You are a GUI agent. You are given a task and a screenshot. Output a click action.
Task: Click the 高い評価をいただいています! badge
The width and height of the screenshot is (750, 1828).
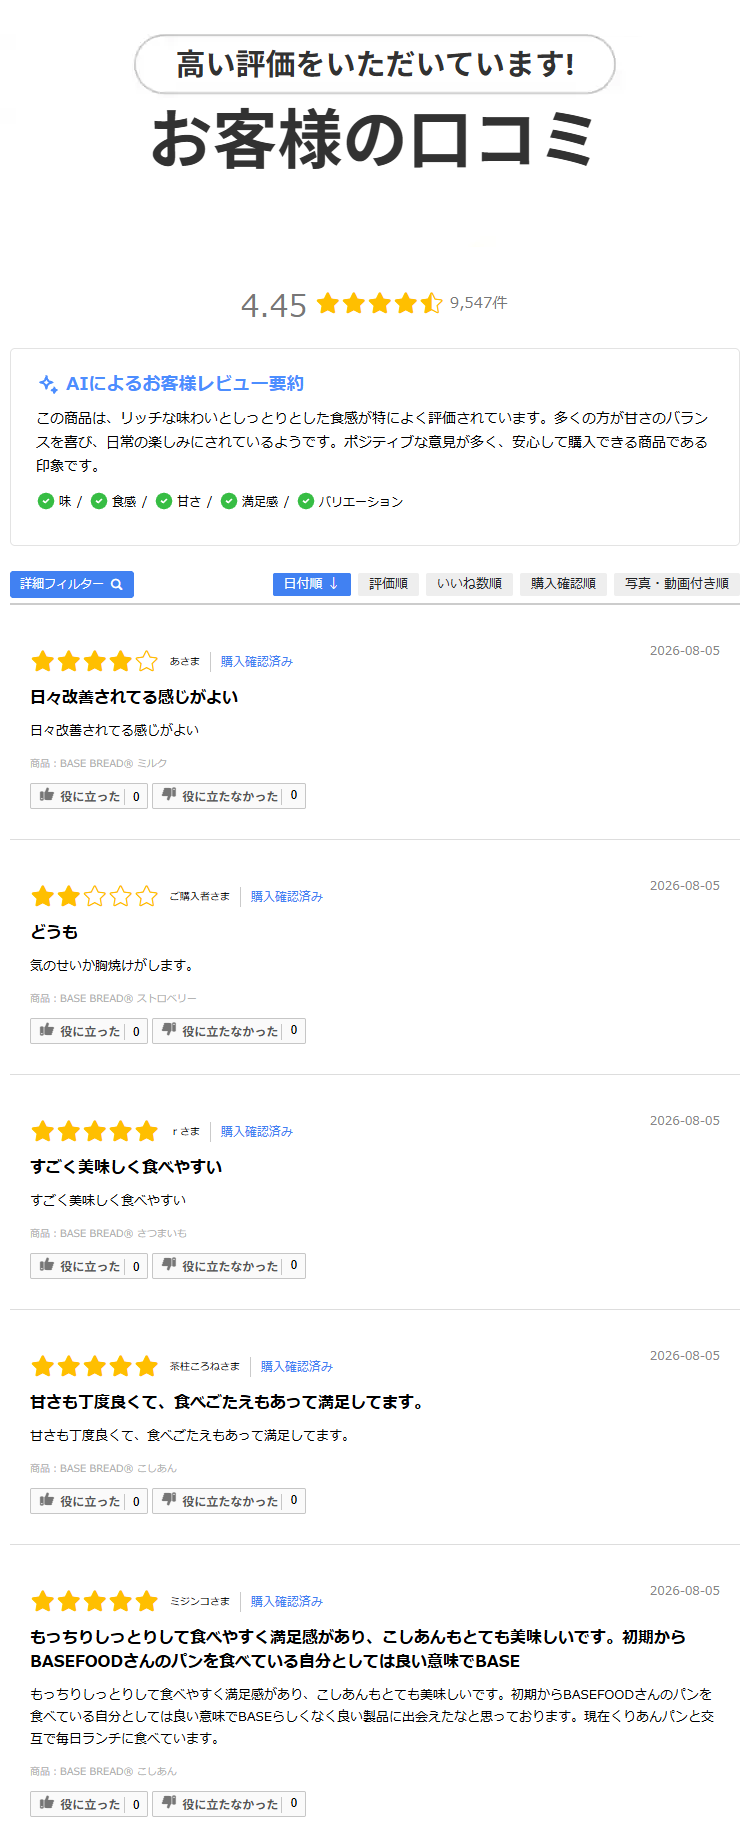(375, 64)
